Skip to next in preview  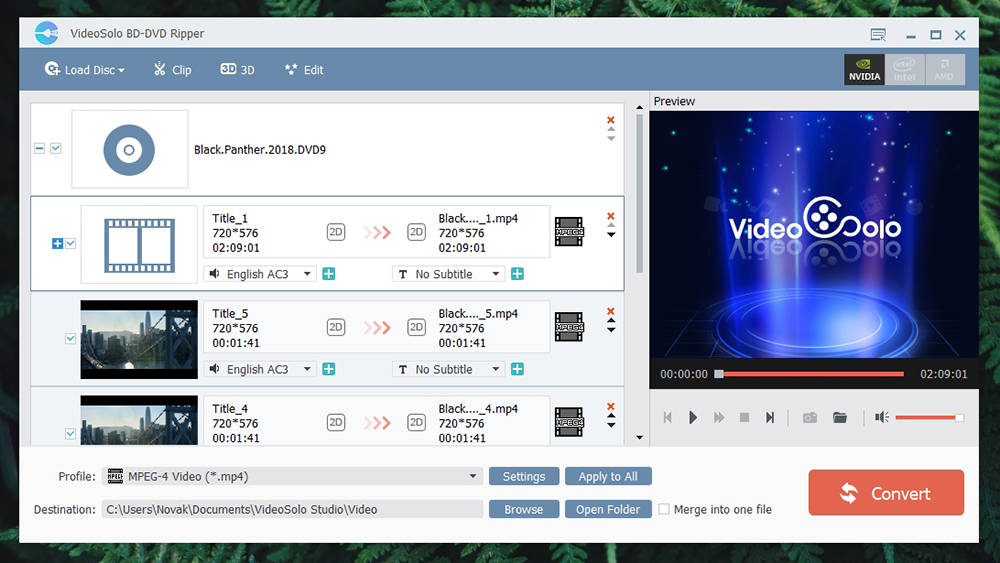click(770, 417)
